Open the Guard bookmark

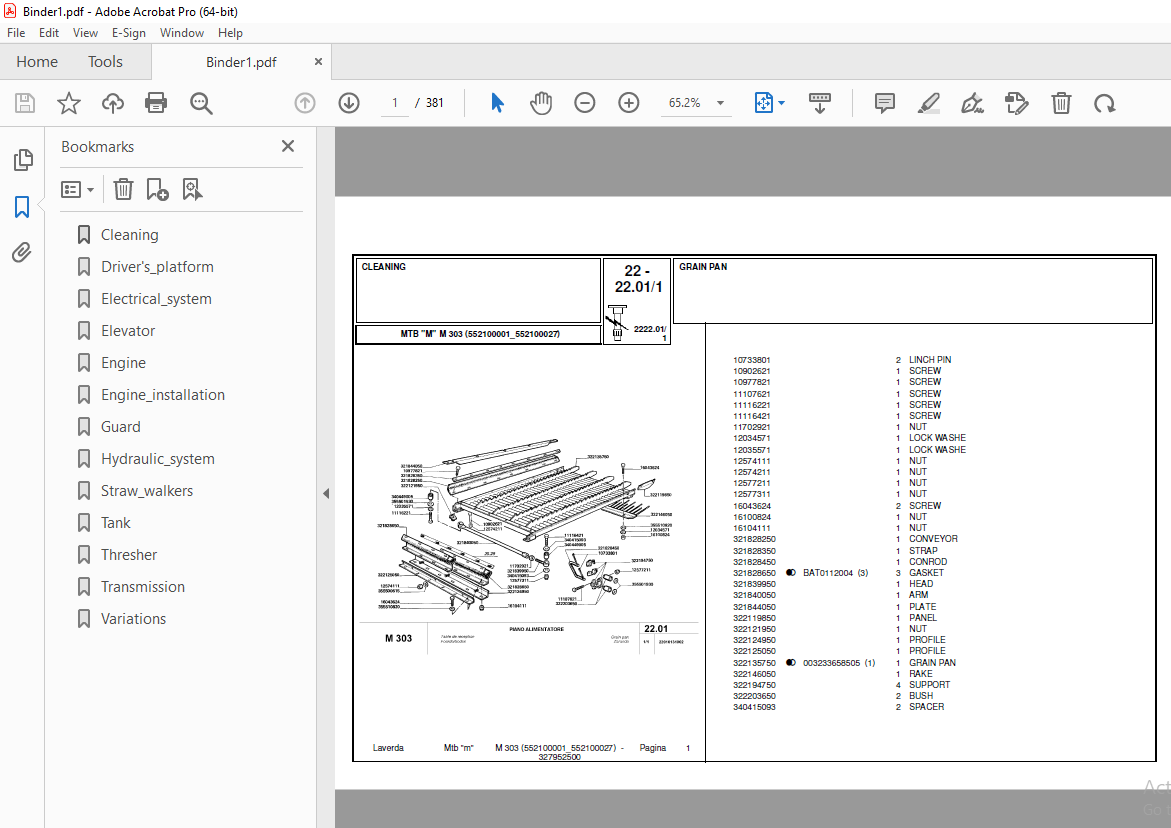[x=120, y=427]
